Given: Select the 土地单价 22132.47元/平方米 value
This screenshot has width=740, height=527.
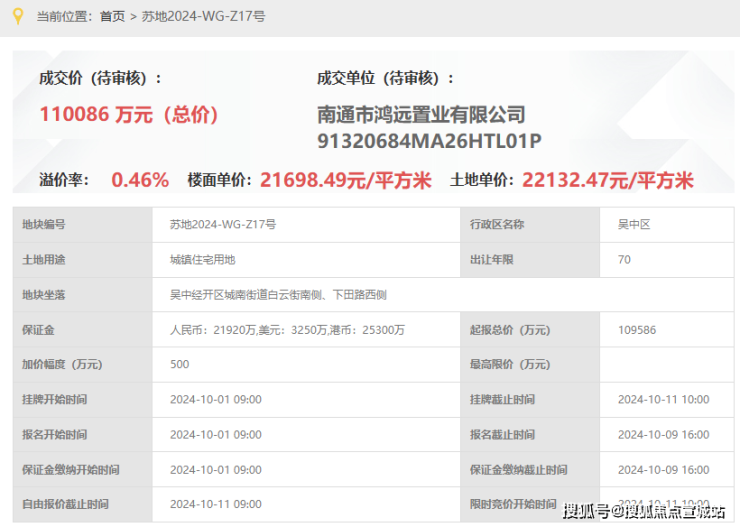Looking at the screenshot, I should pos(608,180).
